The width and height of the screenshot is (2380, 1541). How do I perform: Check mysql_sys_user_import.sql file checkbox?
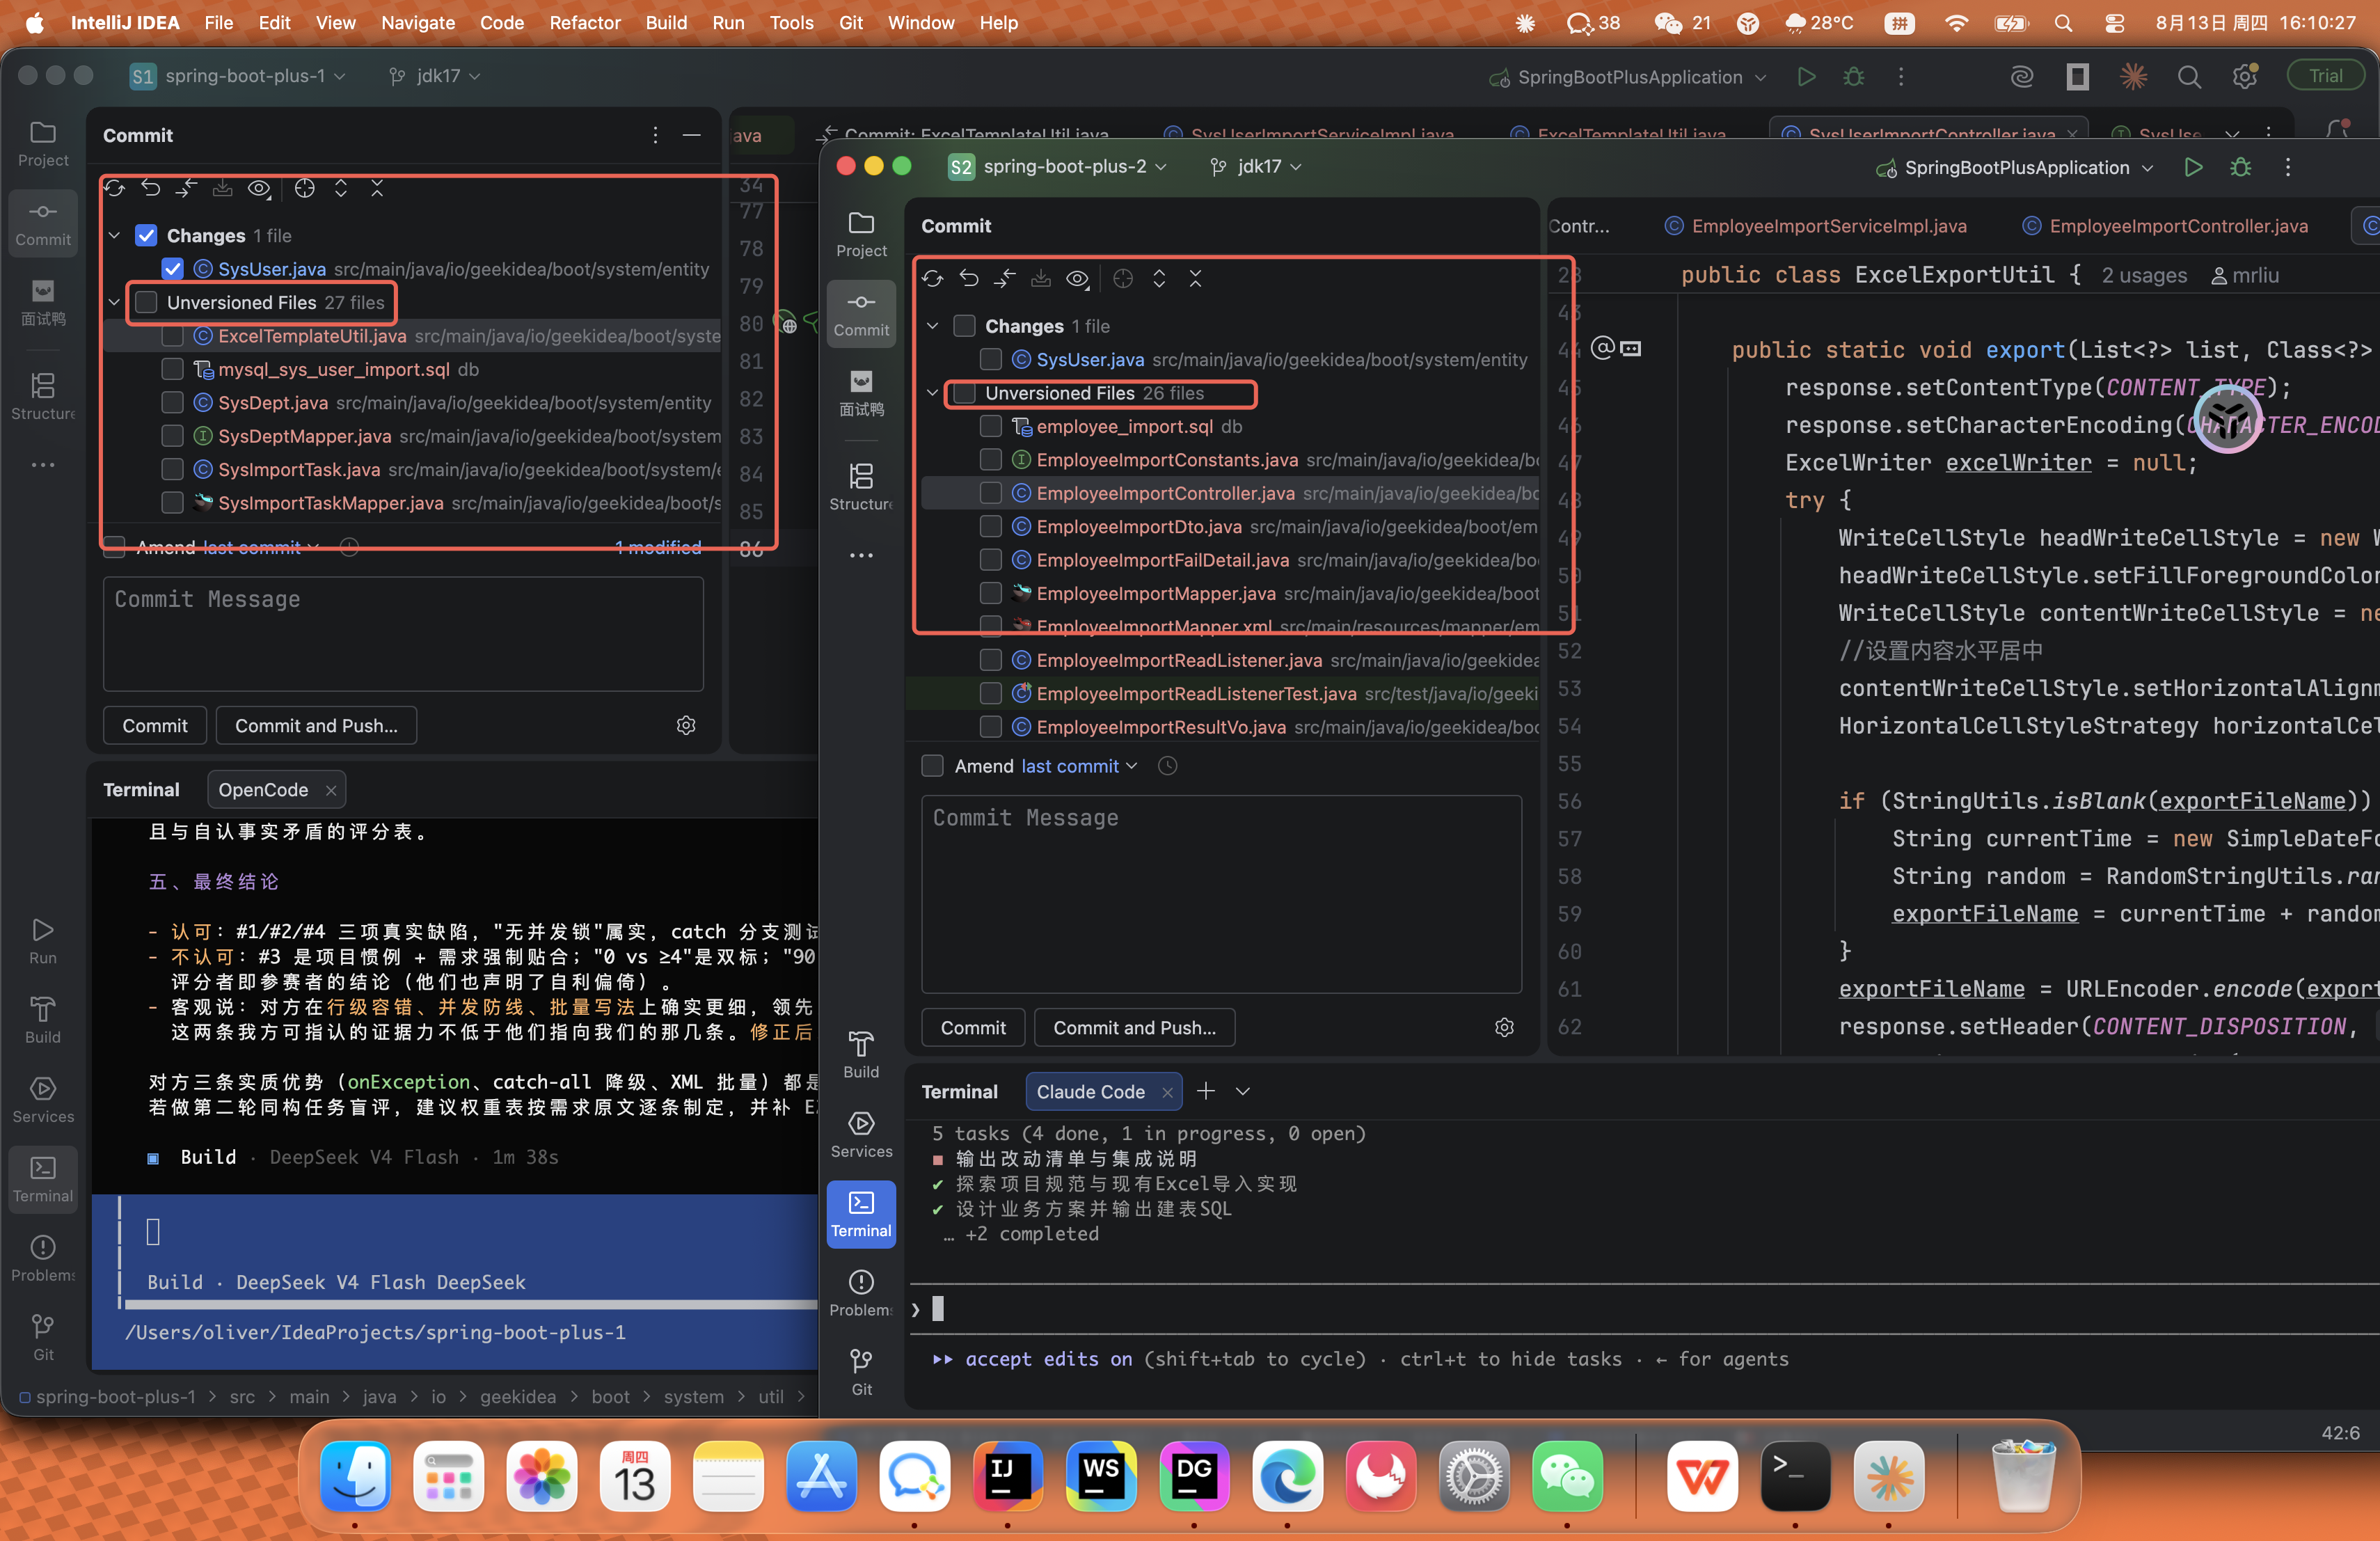[172, 369]
